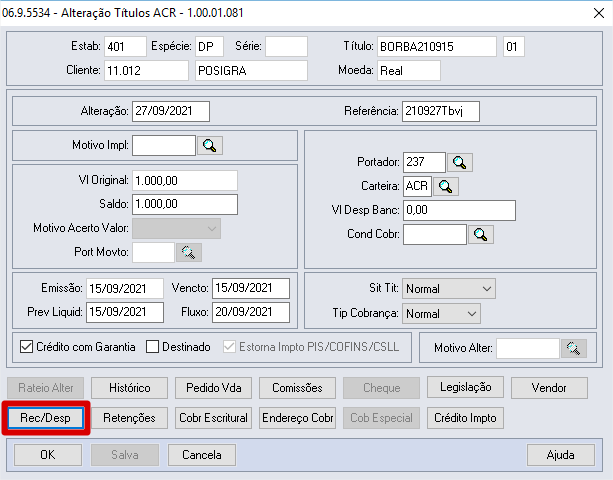Screen dimensions: 613x480
Task: Click the parcel field showing 01
Action: [x=514, y=47]
